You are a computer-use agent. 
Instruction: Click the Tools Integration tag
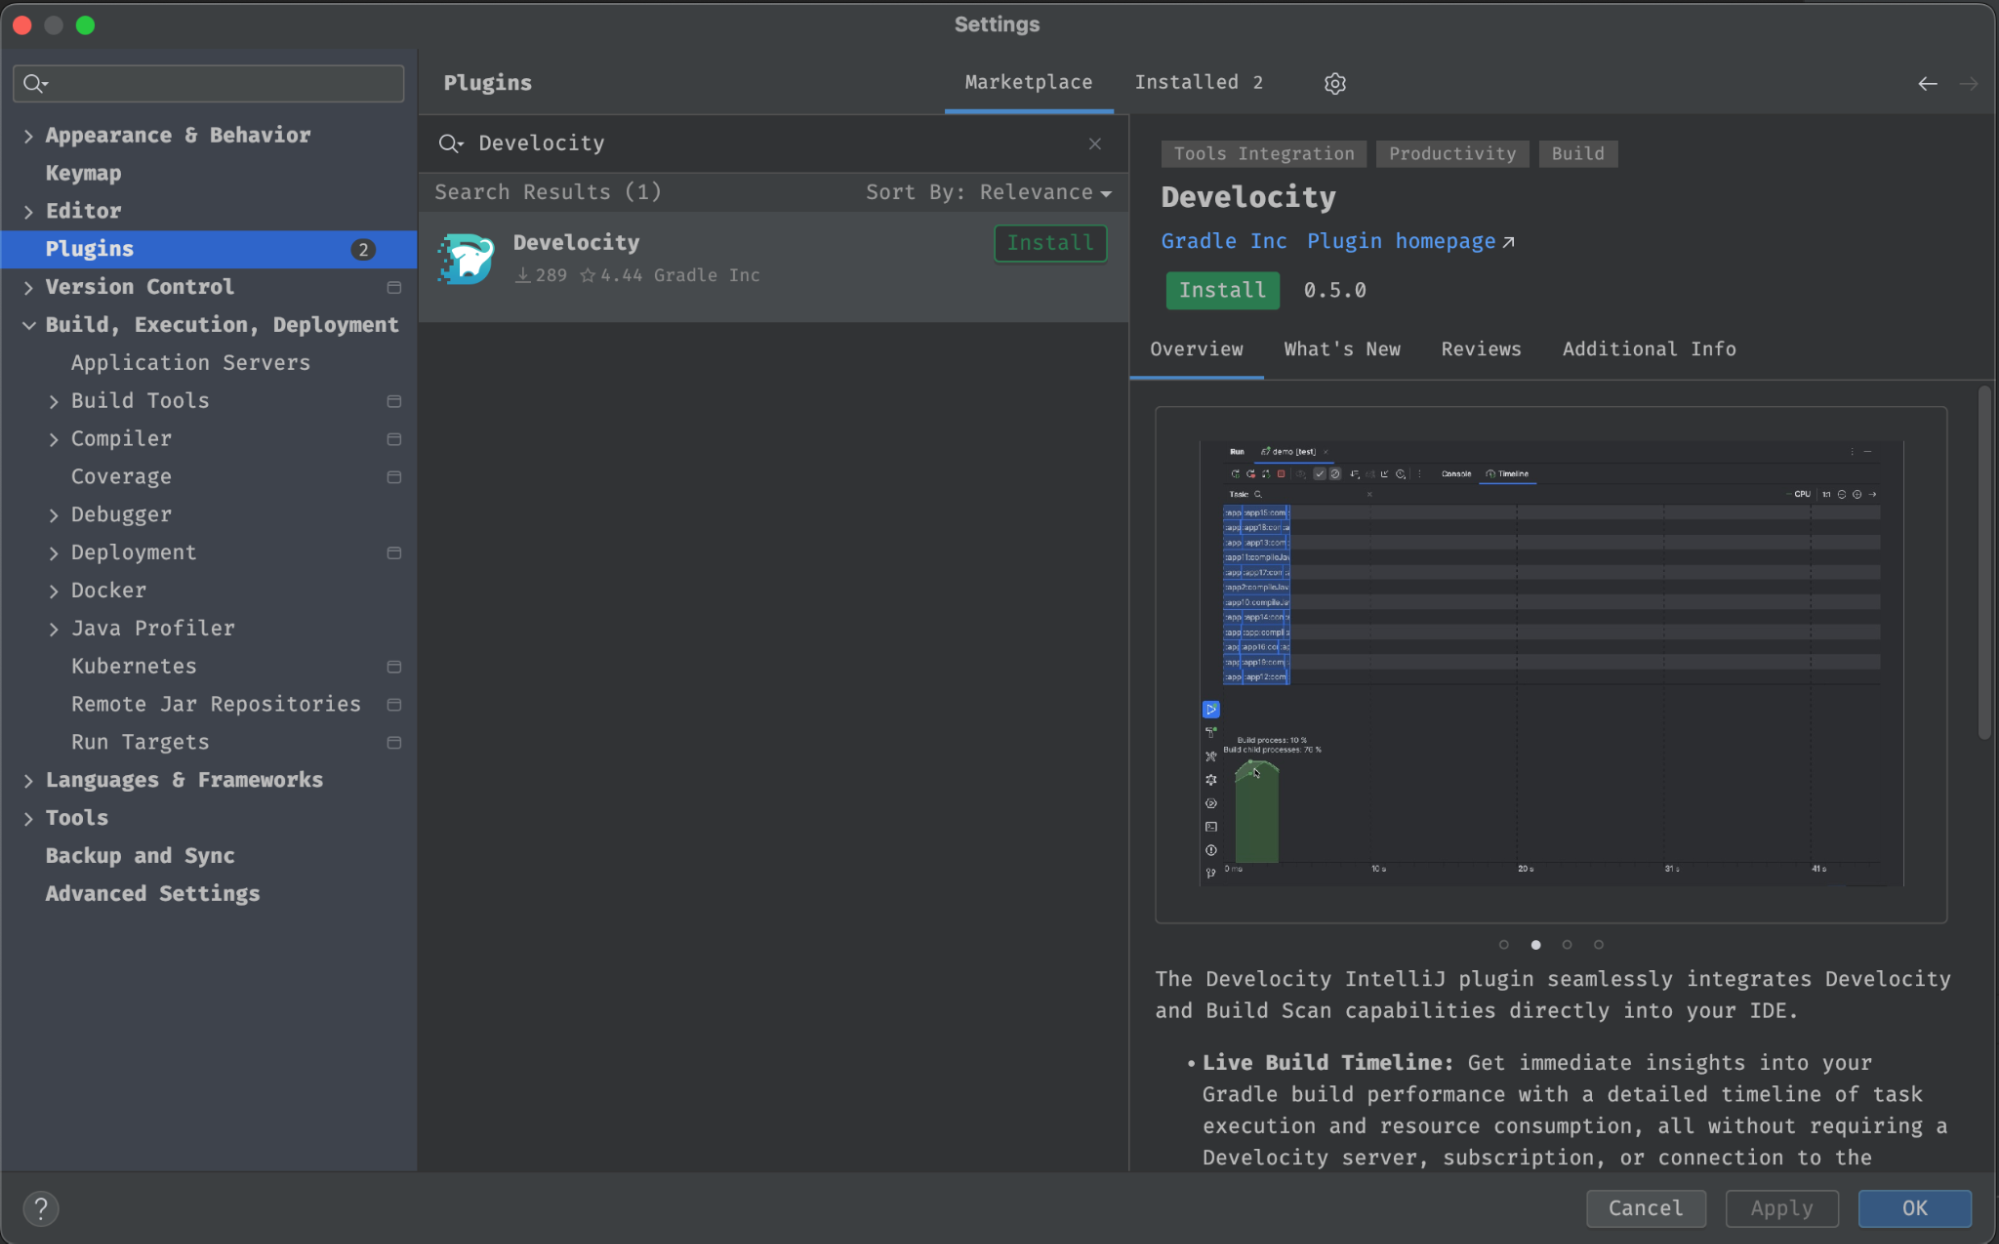pyautogui.click(x=1263, y=154)
